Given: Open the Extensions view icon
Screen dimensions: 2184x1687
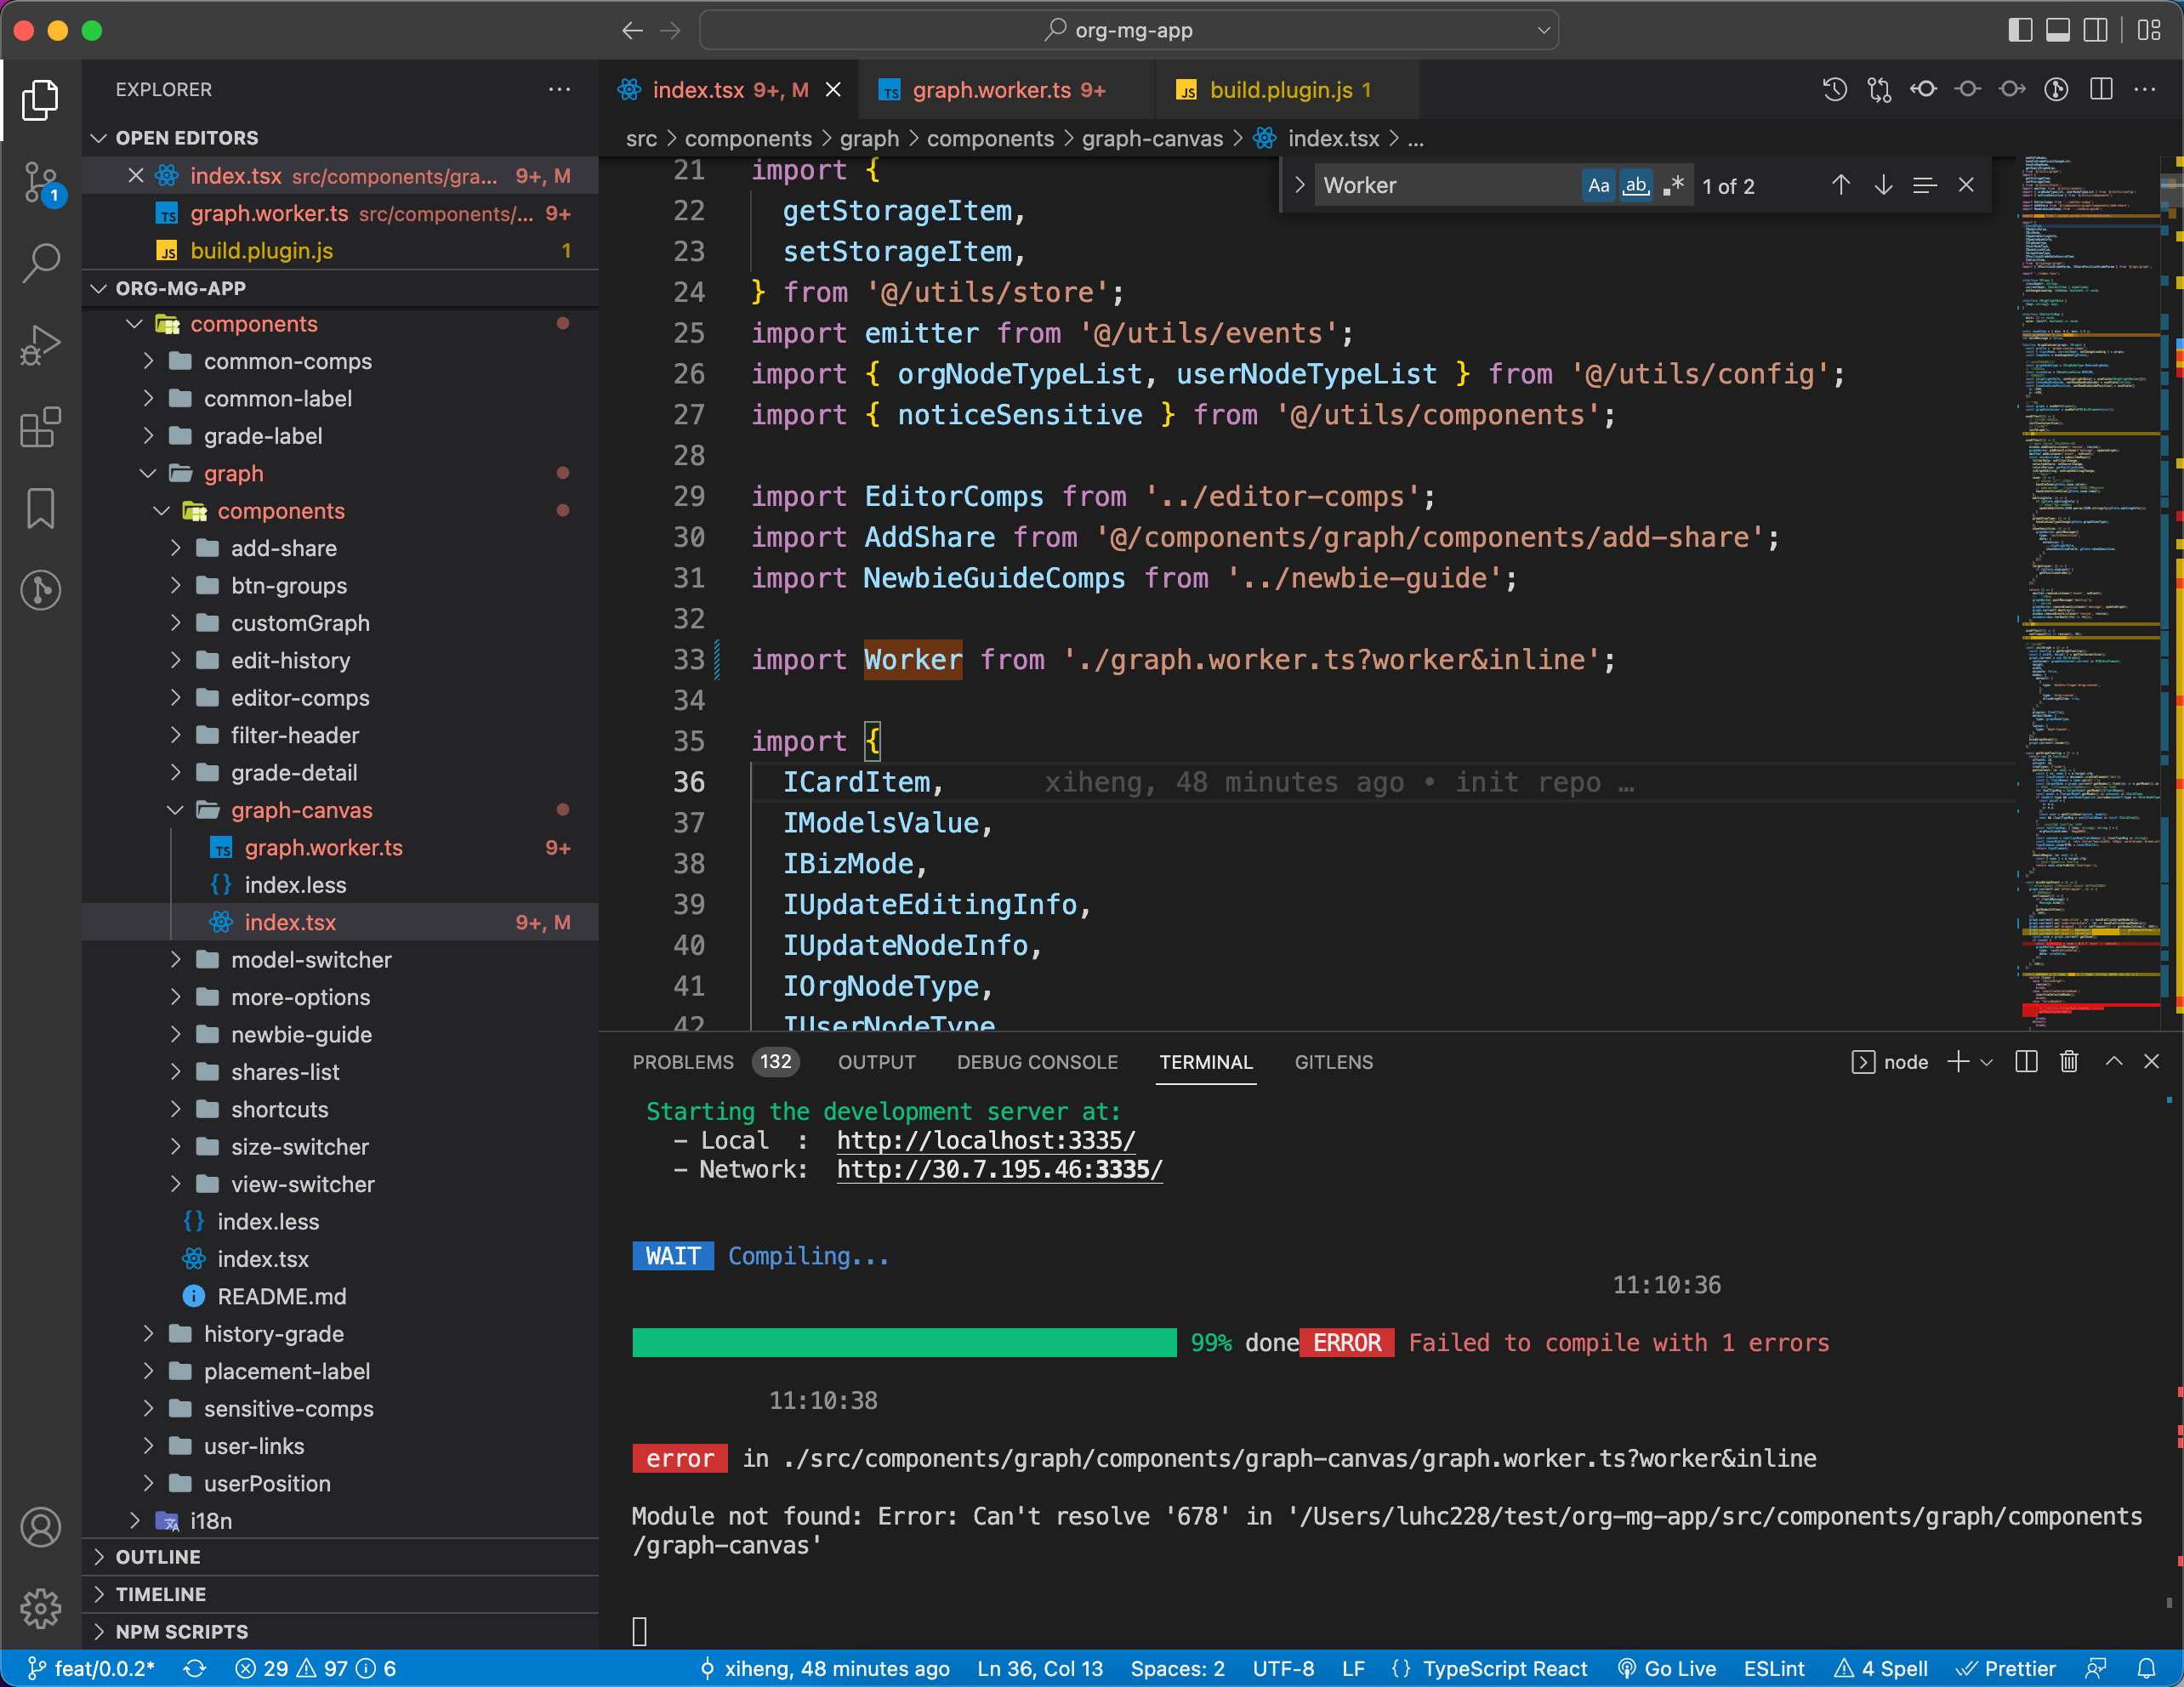Looking at the screenshot, I should click(x=40, y=427).
